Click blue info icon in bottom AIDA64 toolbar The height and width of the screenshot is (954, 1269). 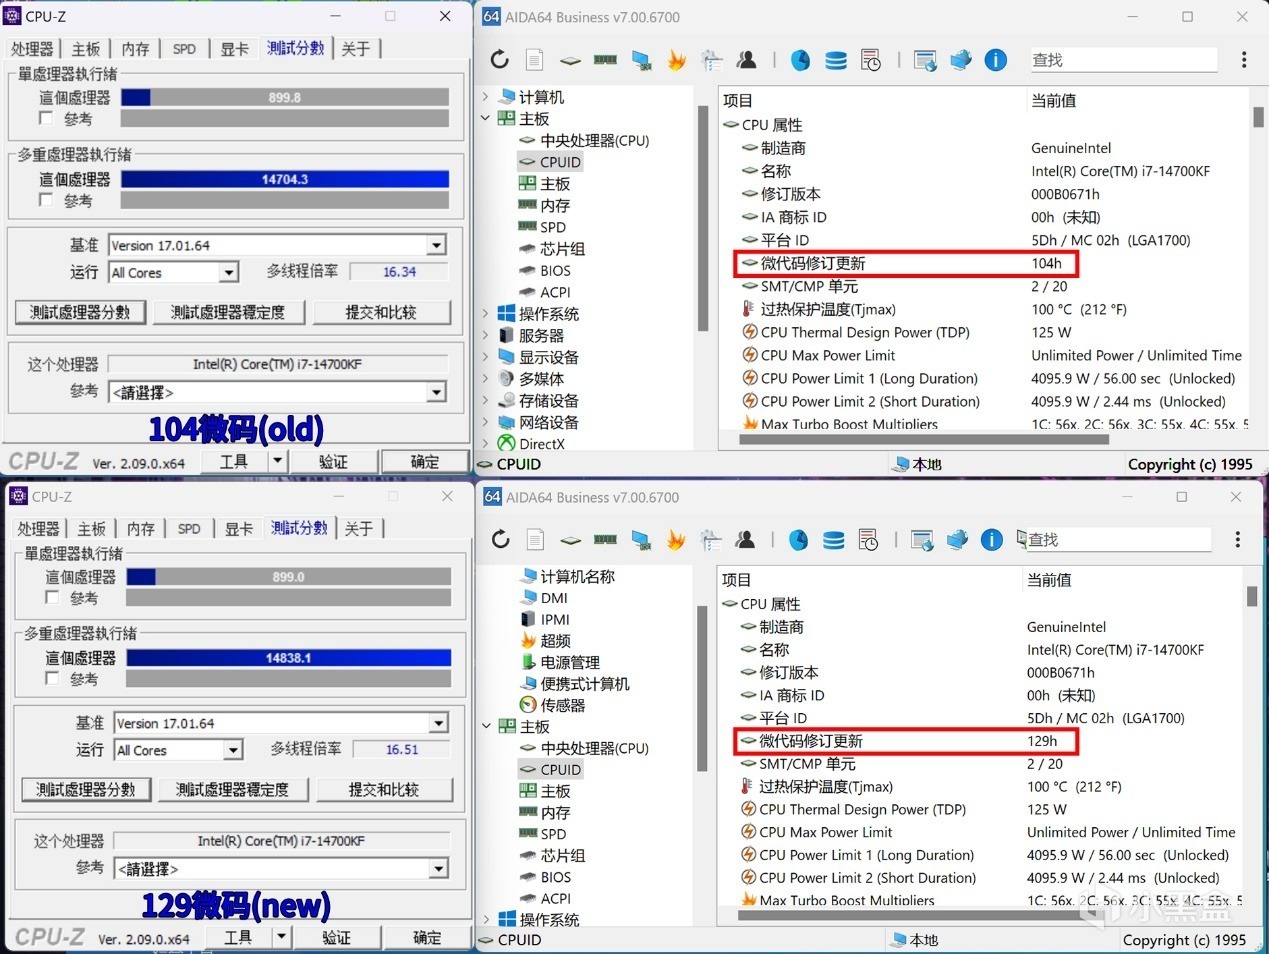[992, 540]
